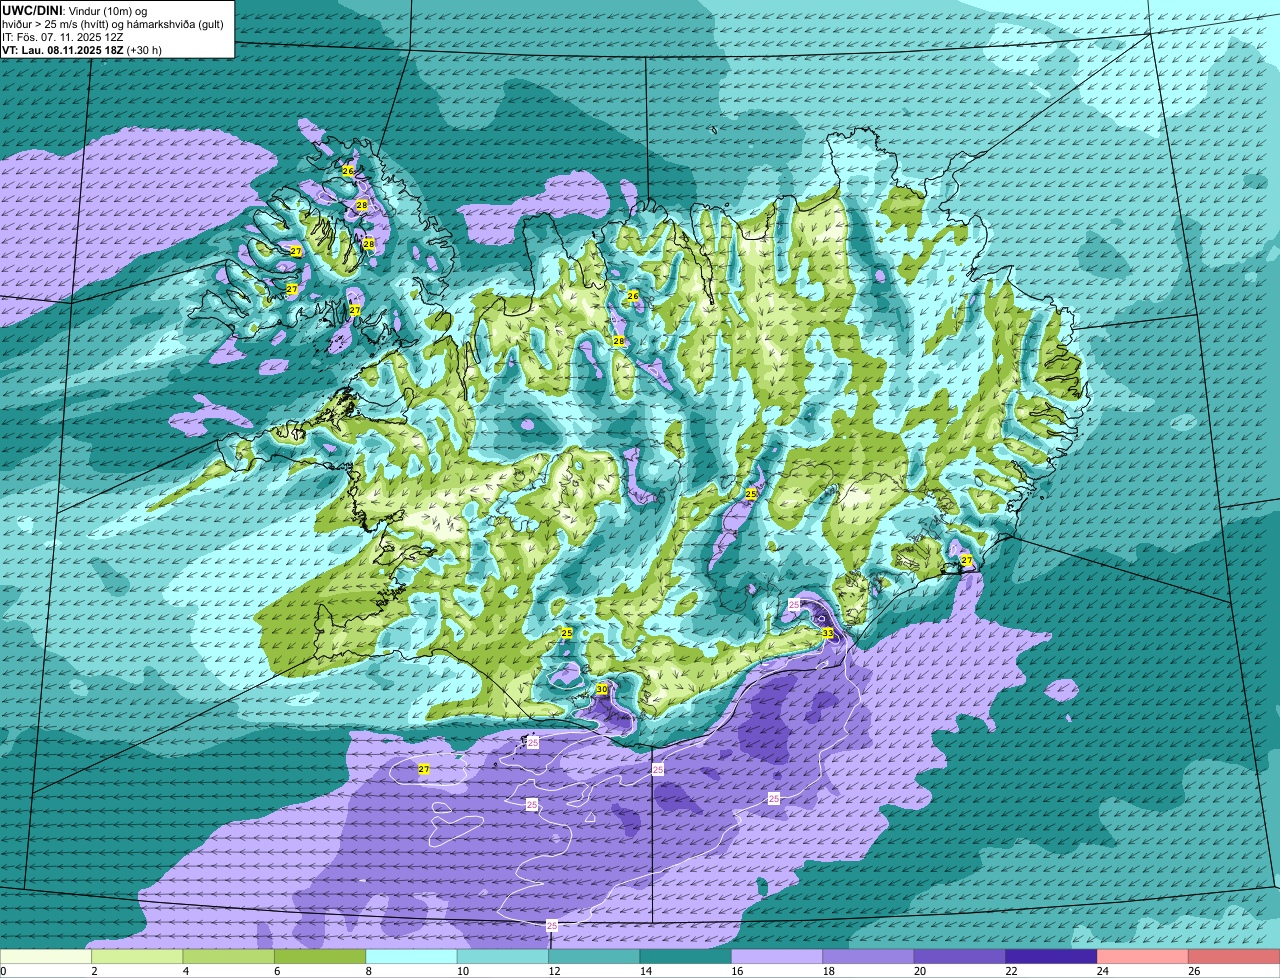
Task: Select the VT: Lau. 08.11.2025 18Z (+30 h) line
Action: click(82, 50)
